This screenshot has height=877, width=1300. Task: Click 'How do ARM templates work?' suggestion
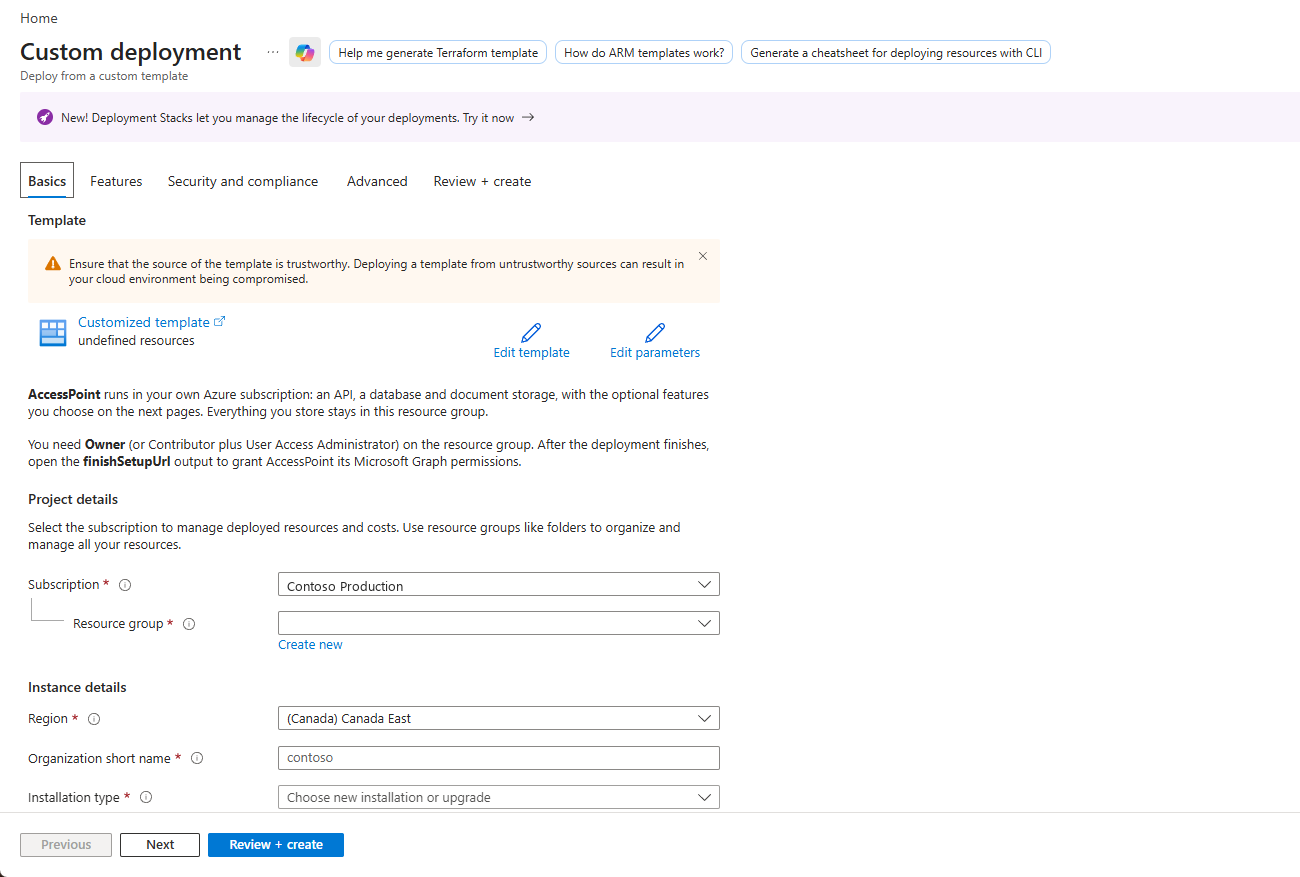(x=644, y=53)
